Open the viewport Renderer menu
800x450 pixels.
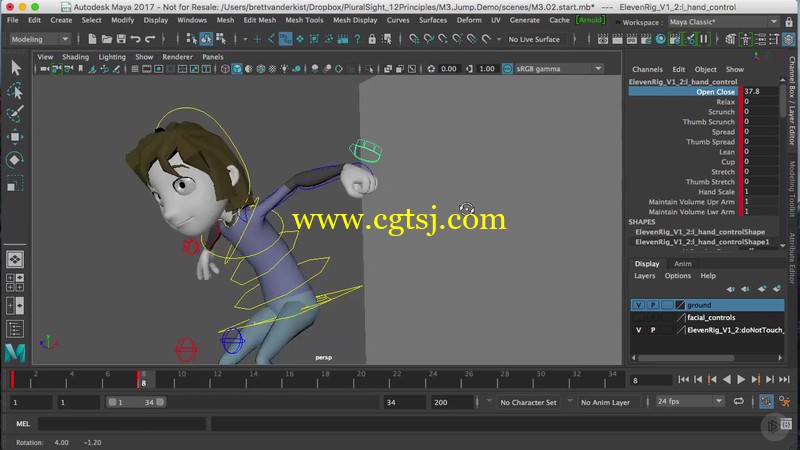pyautogui.click(x=177, y=57)
